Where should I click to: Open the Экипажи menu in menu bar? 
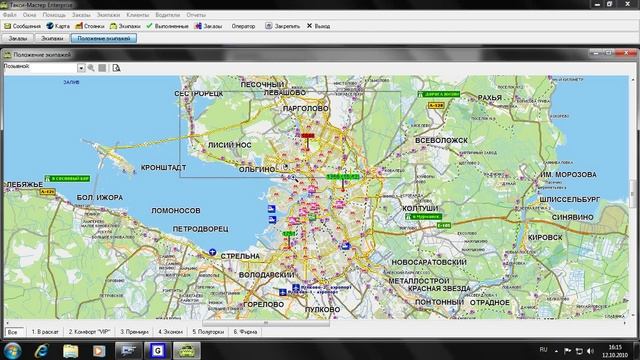coord(108,15)
